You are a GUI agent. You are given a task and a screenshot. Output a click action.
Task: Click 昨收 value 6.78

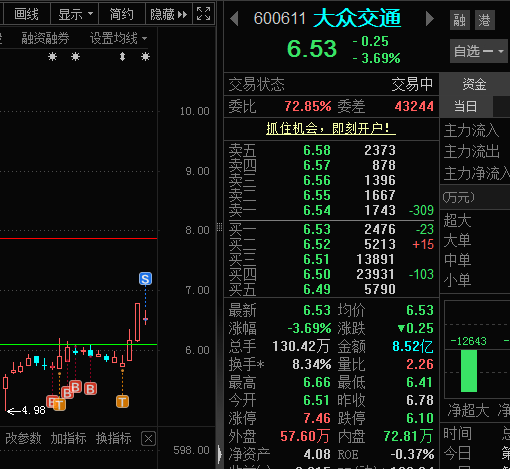pyautogui.click(x=420, y=400)
